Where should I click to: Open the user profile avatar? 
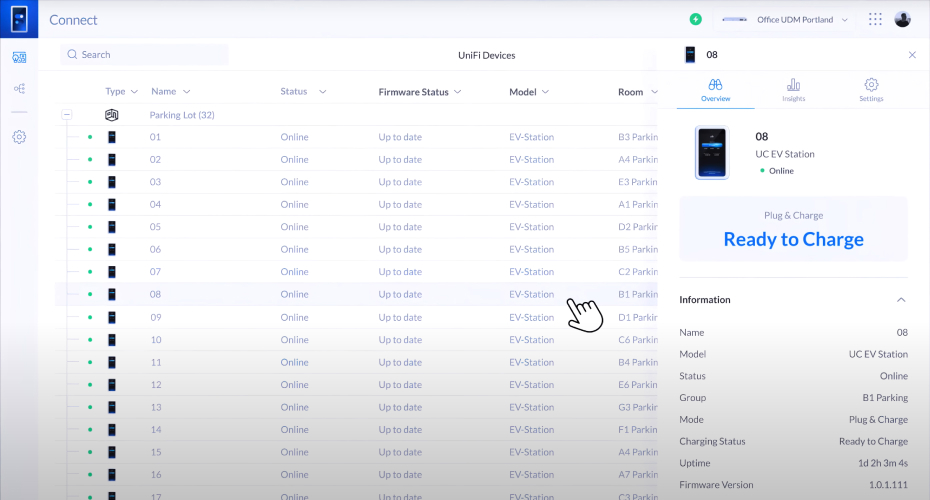(x=903, y=20)
